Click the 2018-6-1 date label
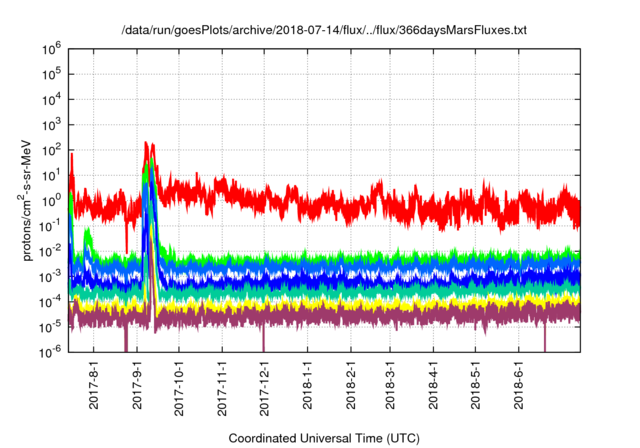The image size is (640, 448). click(x=518, y=385)
